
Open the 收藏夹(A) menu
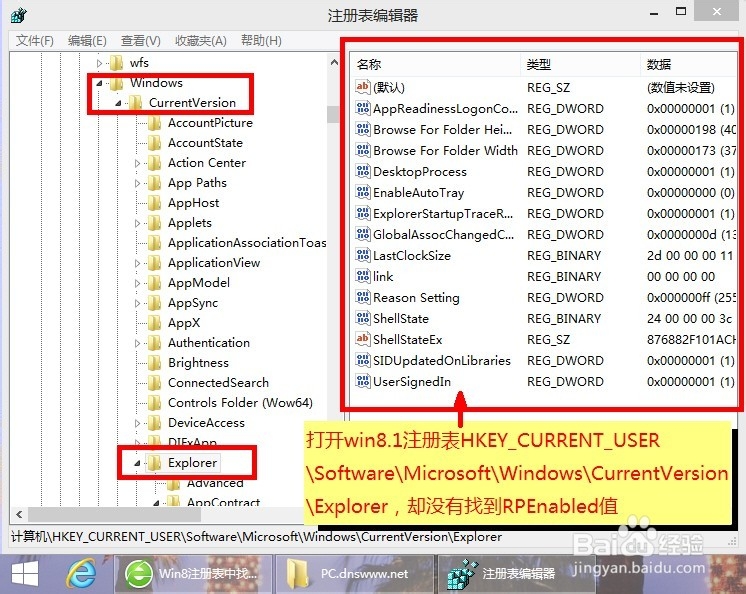point(201,41)
